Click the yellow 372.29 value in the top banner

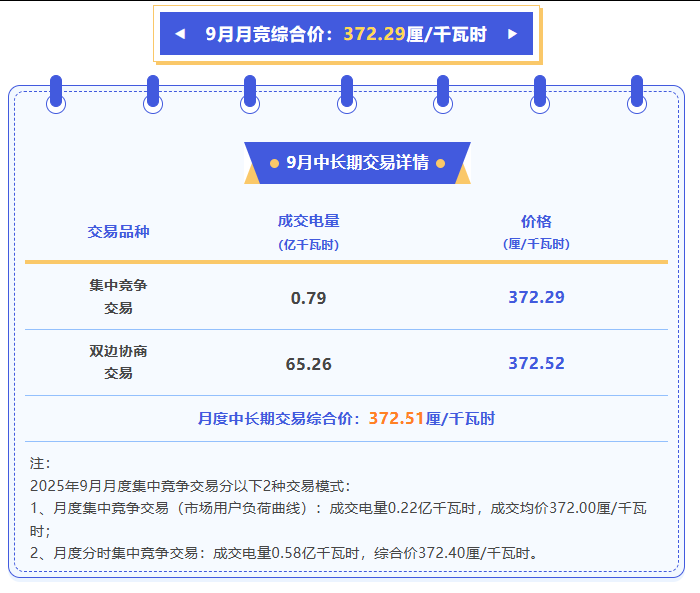[x=374, y=34]
